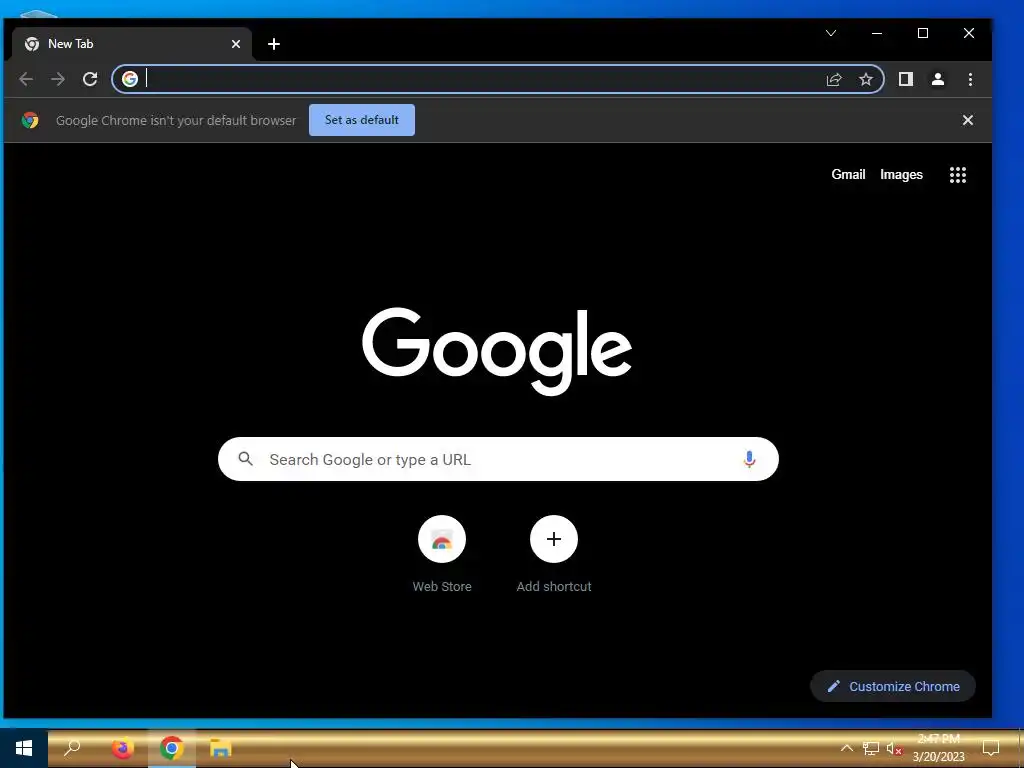Open a new tab with plus button
1024x768 pixels.
[274, 44]
